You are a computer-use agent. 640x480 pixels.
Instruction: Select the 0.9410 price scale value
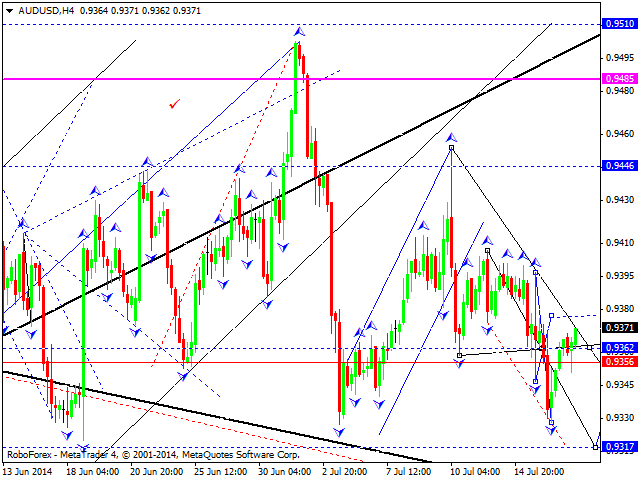[620, 243]
